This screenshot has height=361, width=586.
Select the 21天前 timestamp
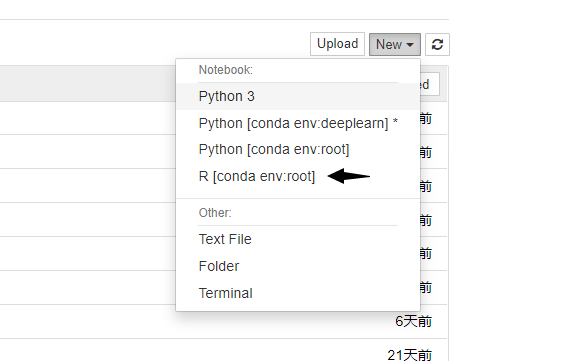410,355
